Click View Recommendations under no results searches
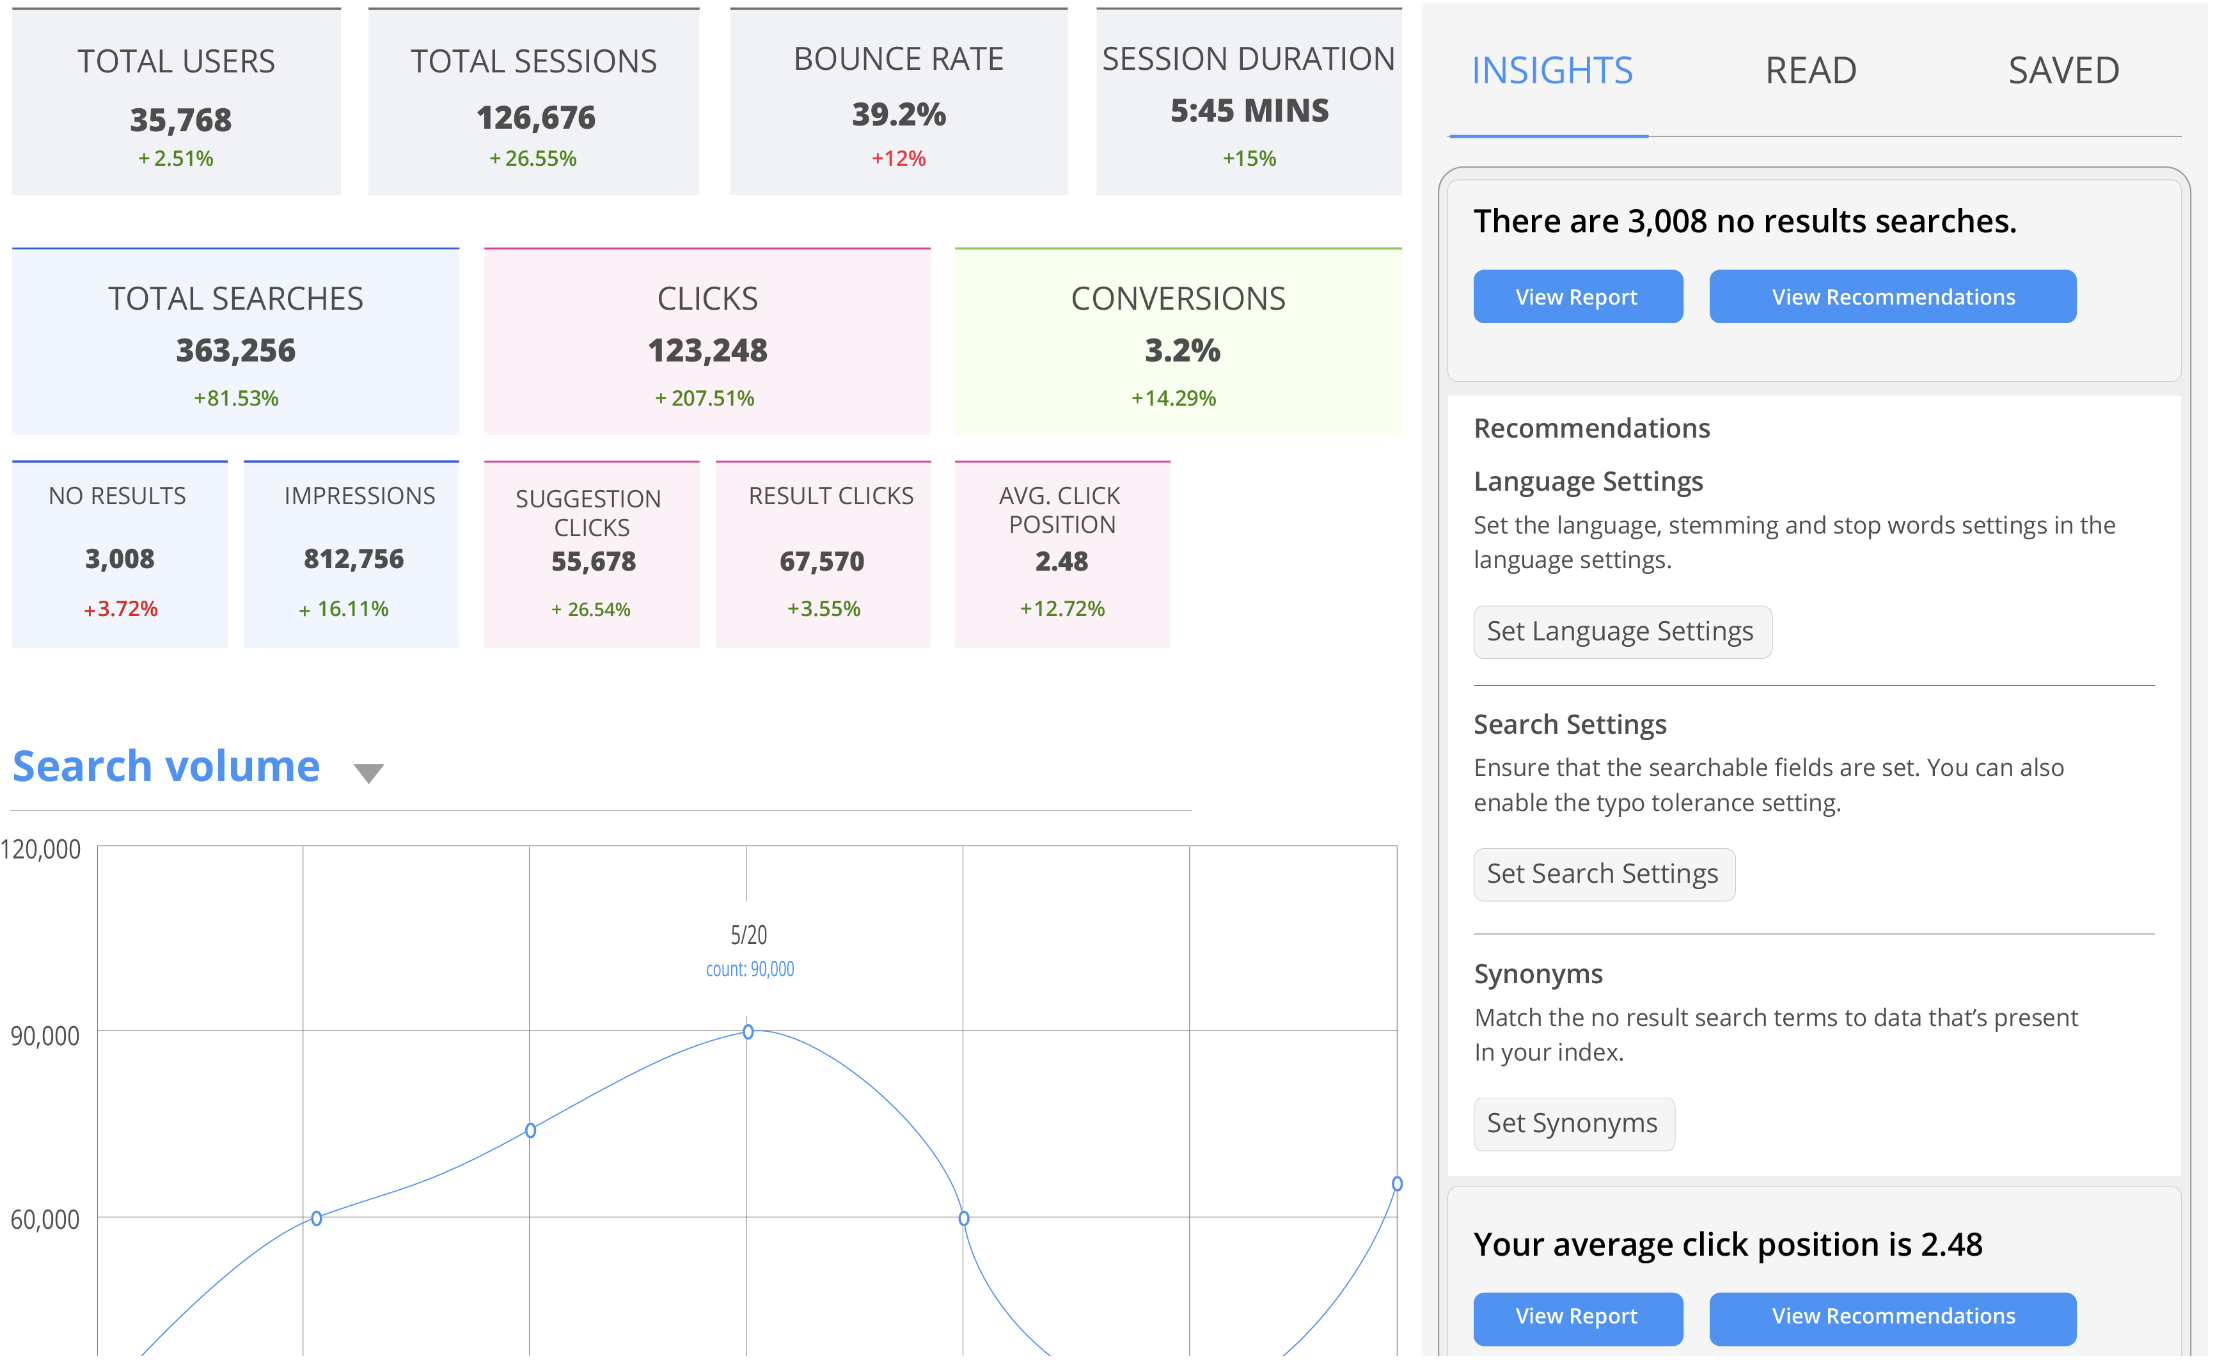2220x1368 pixels. click(1893, 296)
